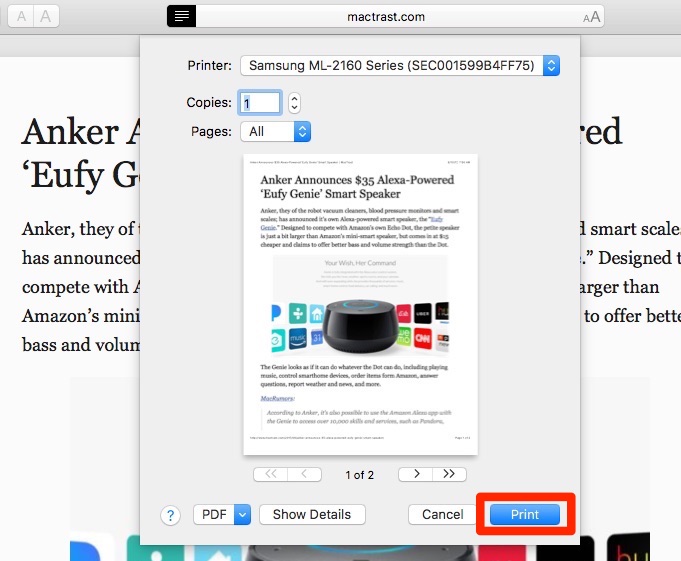Click Show Details button
The image size is (681, 561).
312,515
